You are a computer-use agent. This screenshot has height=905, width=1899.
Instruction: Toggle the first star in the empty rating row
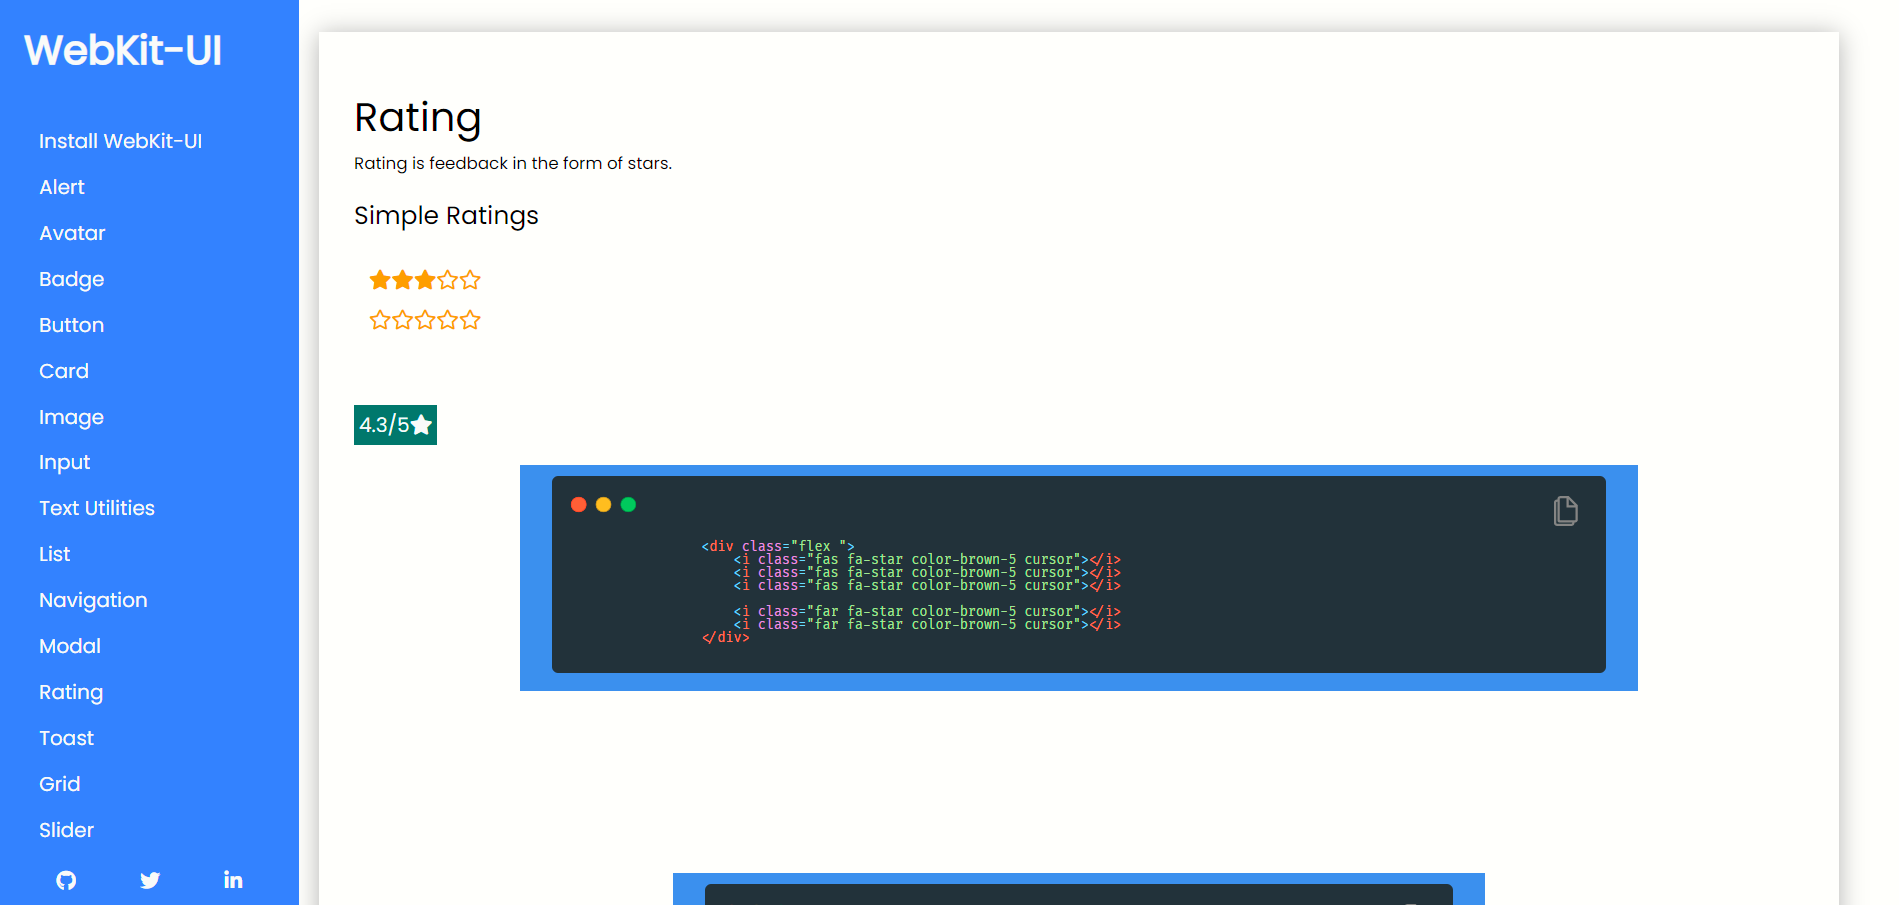[379, 320]
